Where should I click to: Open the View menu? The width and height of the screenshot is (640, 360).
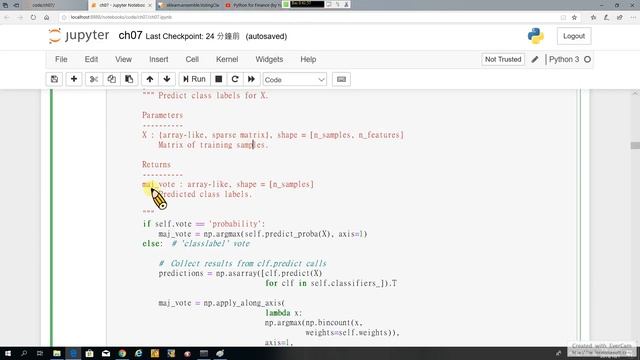point(123,60)
